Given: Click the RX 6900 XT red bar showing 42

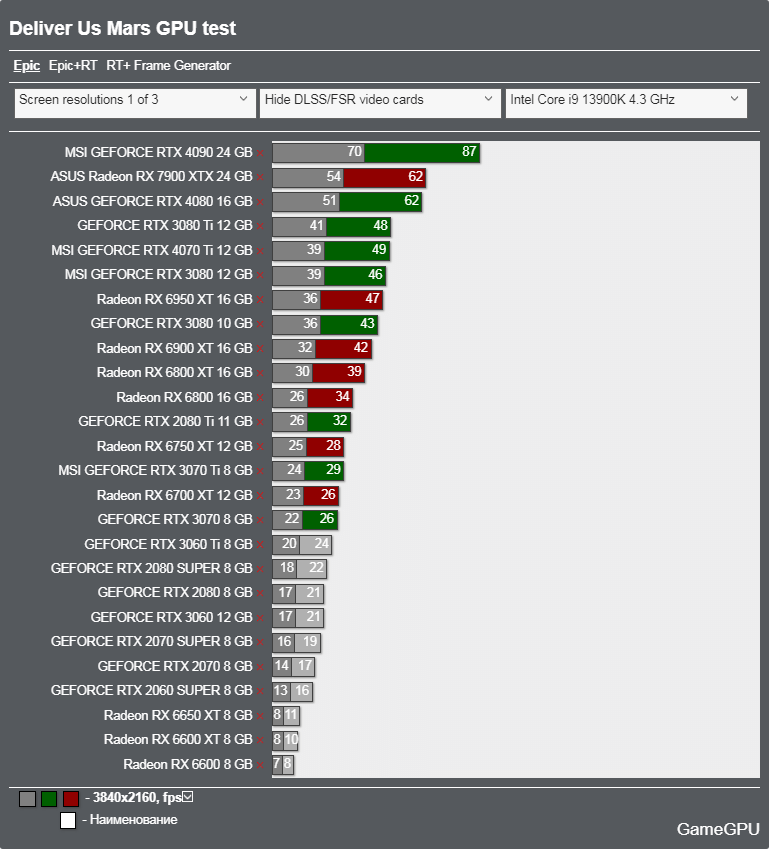Looking at the screenshot, I should 343,349.
